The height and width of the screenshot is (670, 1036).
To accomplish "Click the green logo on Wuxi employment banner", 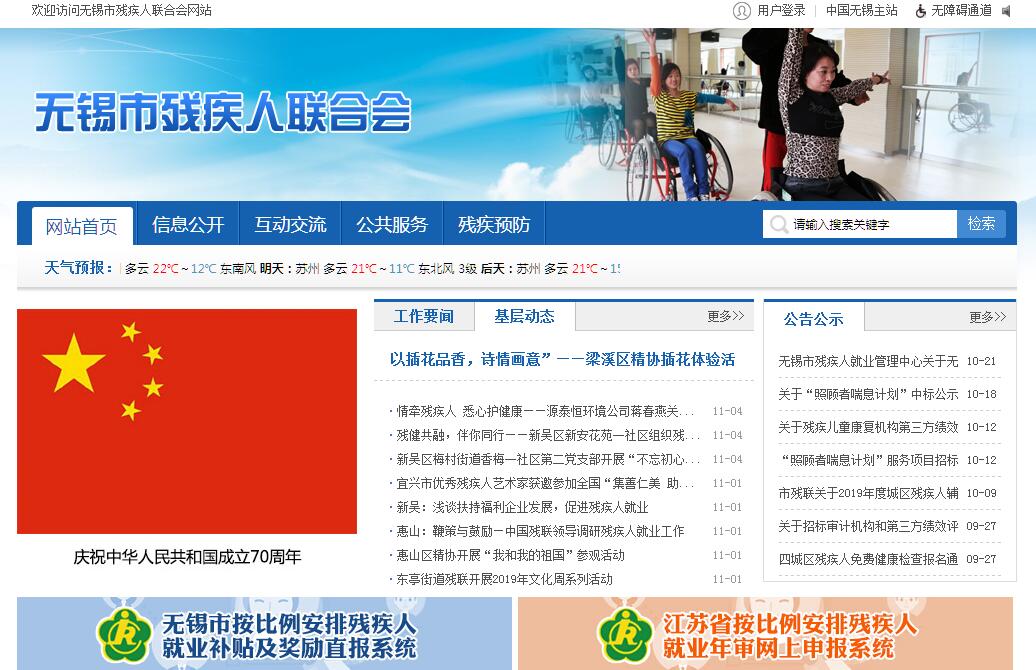I will point(124,635).
